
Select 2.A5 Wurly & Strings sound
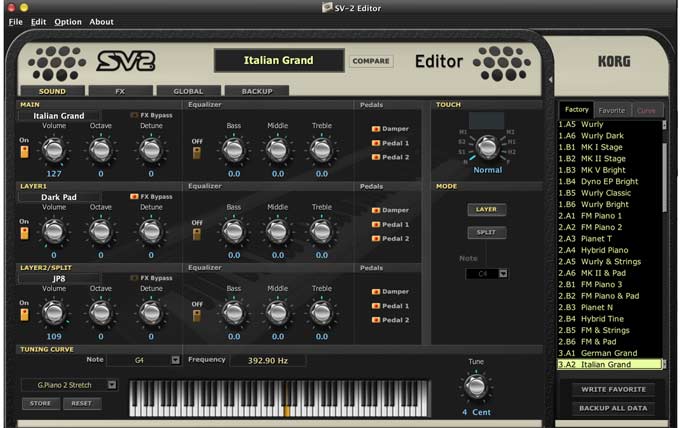pyautogui.click(x=609, y=261)
